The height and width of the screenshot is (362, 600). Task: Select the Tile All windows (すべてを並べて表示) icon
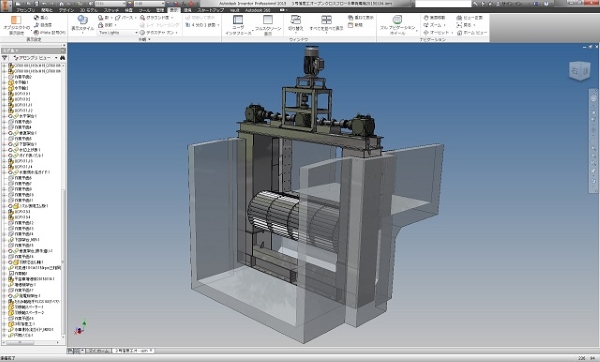pyautogui.click(x=326, y=24)
